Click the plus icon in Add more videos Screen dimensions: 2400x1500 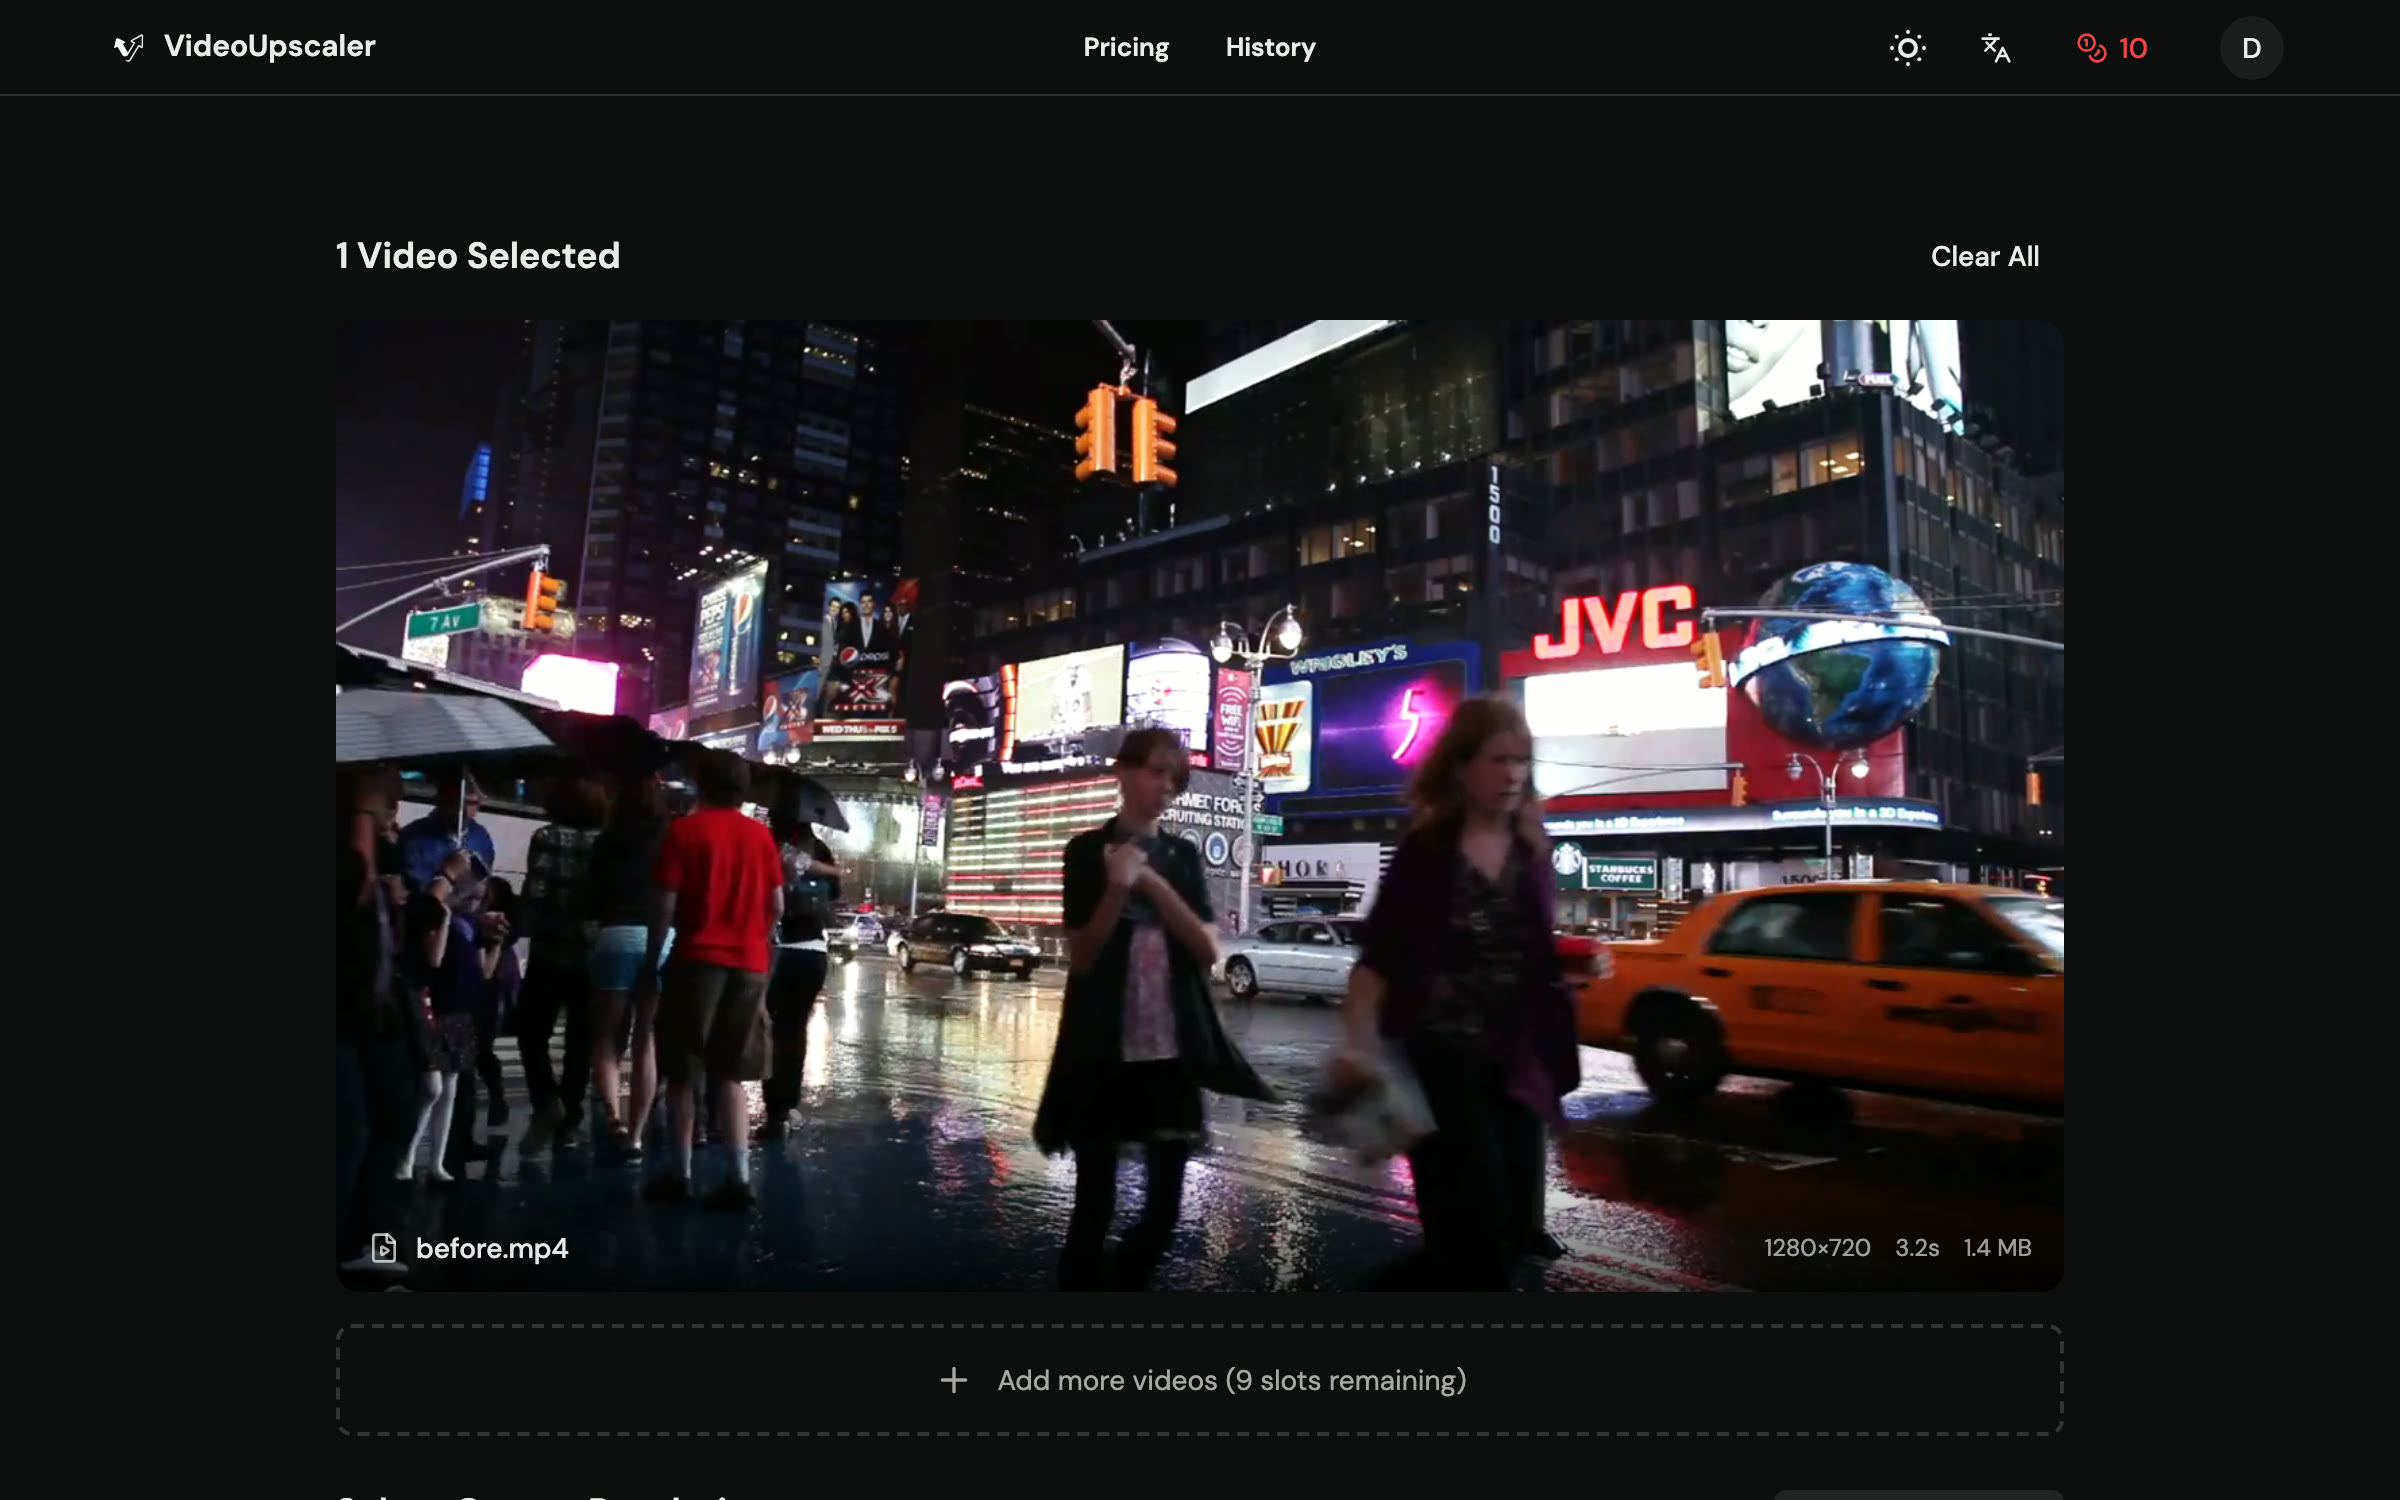pos(953,1380)
